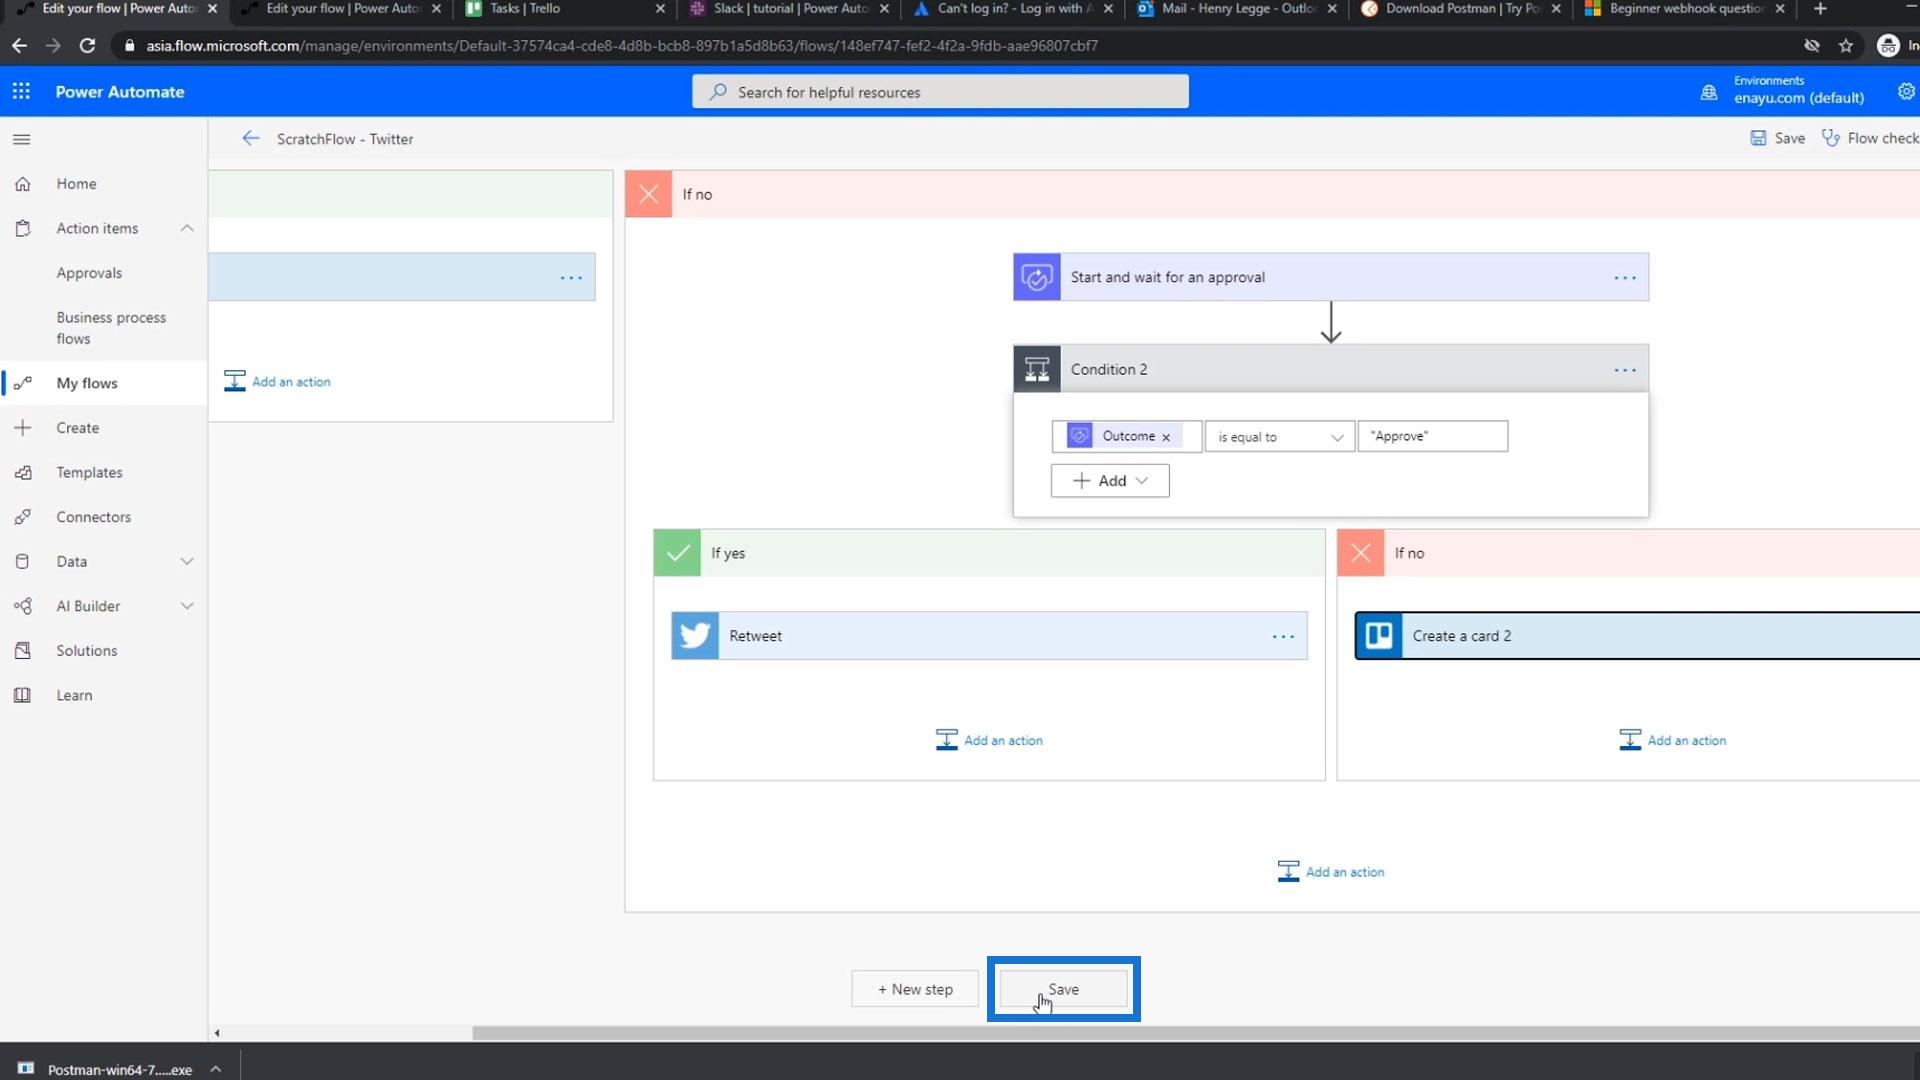Viewport: 1920px width, 1080px height.
Task: Click the Trello icon on Create a card 2
Action: point(1379,636)
